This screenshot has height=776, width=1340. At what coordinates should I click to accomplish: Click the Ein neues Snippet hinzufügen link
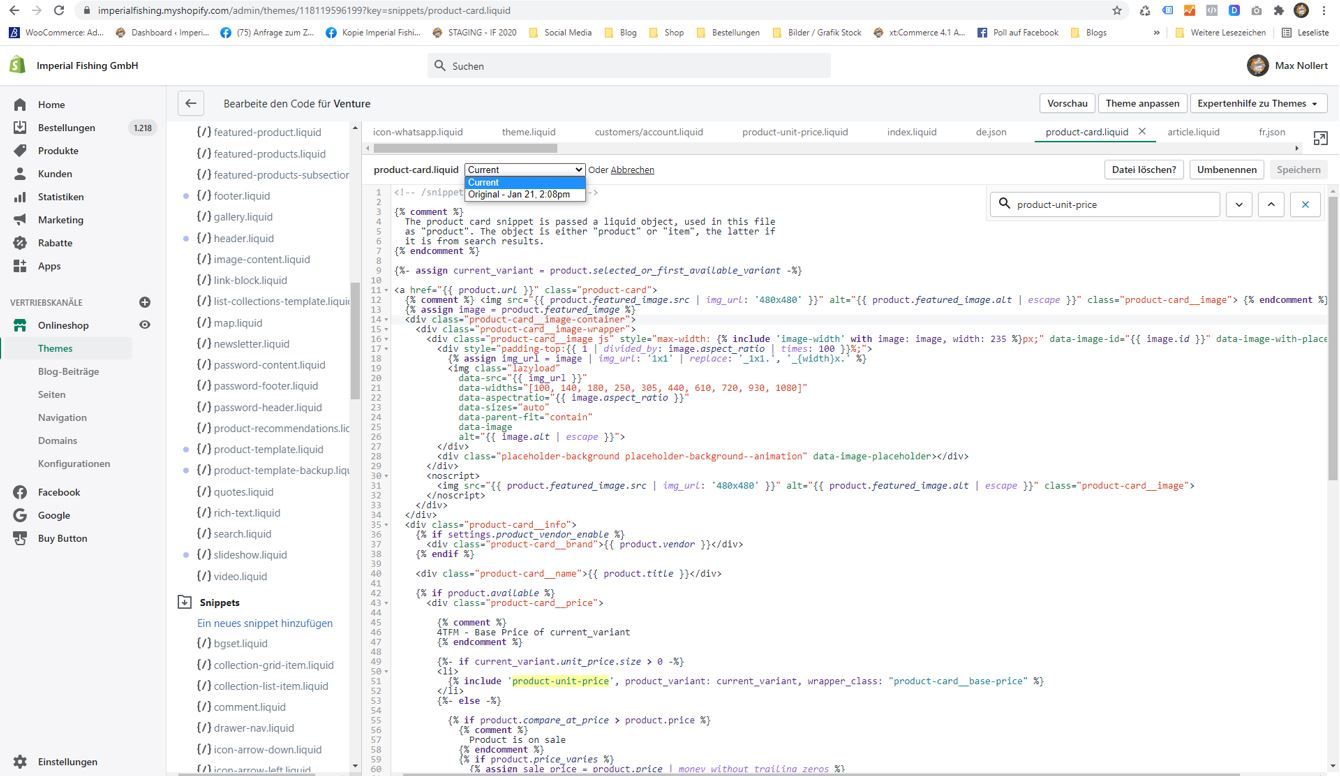265,623
